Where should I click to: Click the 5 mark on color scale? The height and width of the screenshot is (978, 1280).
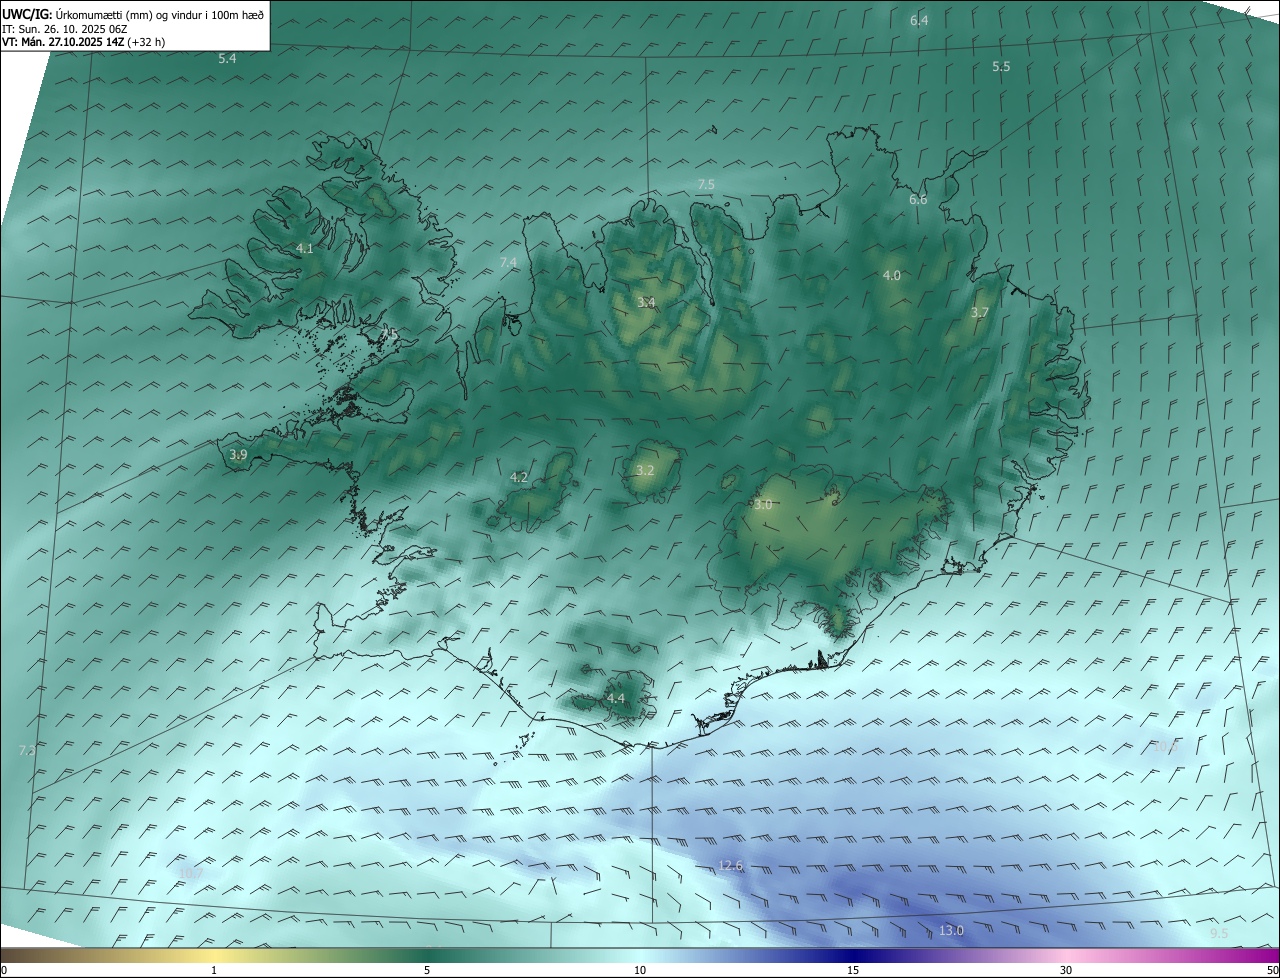pyautogui.click(x=427, y=970)
